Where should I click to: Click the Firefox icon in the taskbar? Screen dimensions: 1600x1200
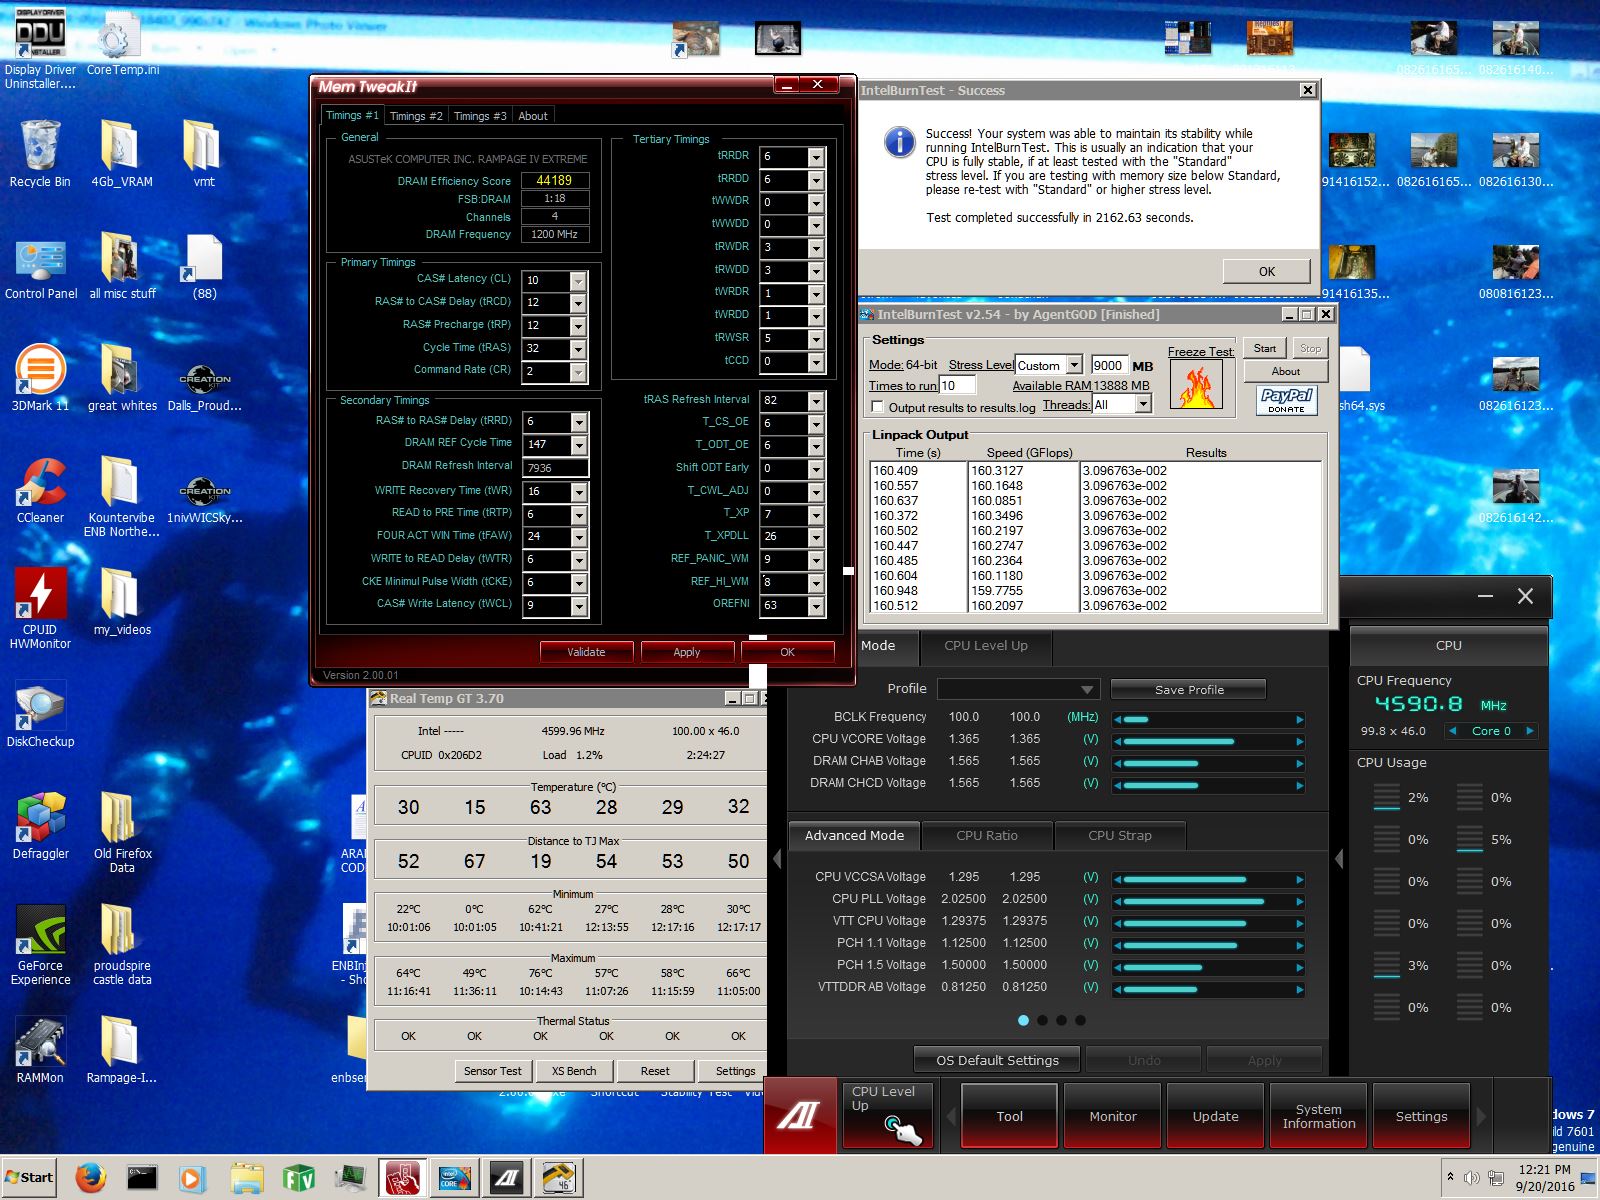coord(90,1178)
